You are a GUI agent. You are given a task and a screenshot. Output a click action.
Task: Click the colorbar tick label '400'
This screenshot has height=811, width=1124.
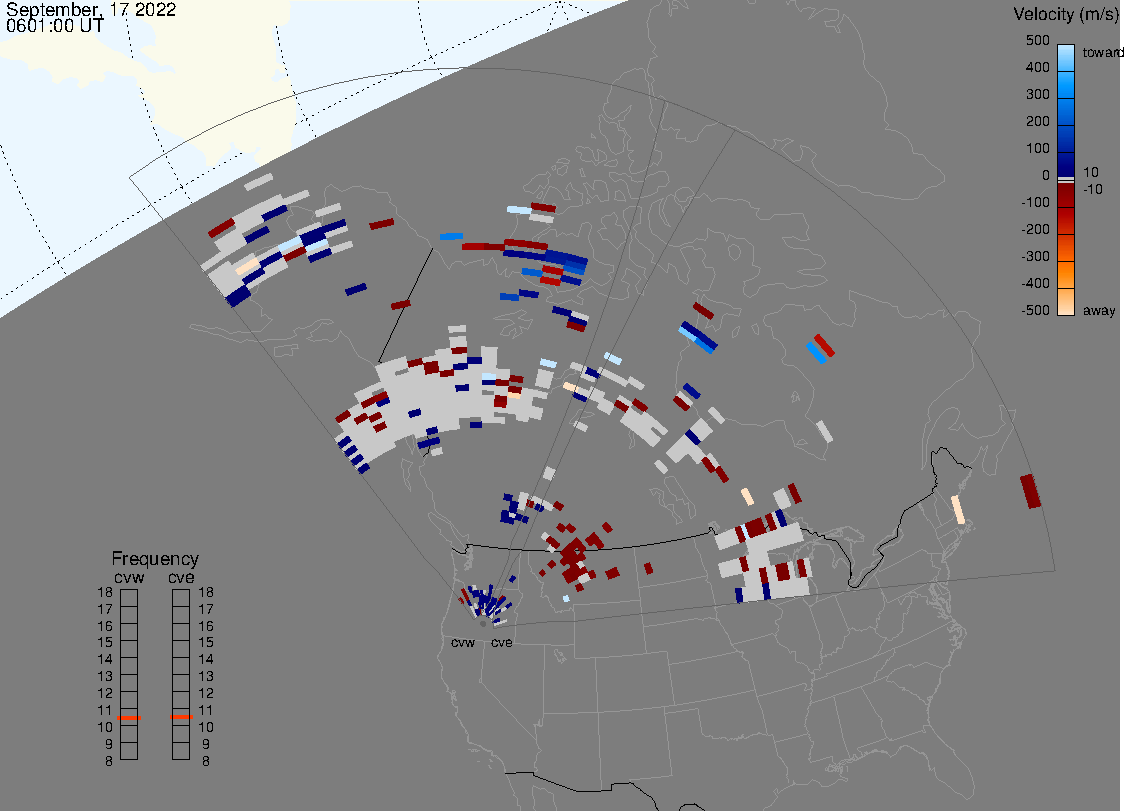pos(1037,67)
